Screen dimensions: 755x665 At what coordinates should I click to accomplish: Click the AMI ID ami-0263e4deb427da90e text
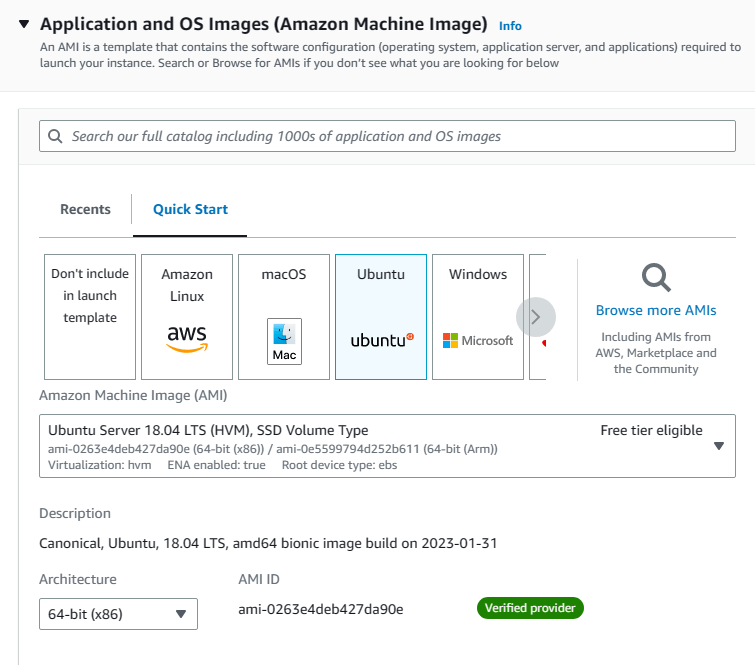pos(320,609)
